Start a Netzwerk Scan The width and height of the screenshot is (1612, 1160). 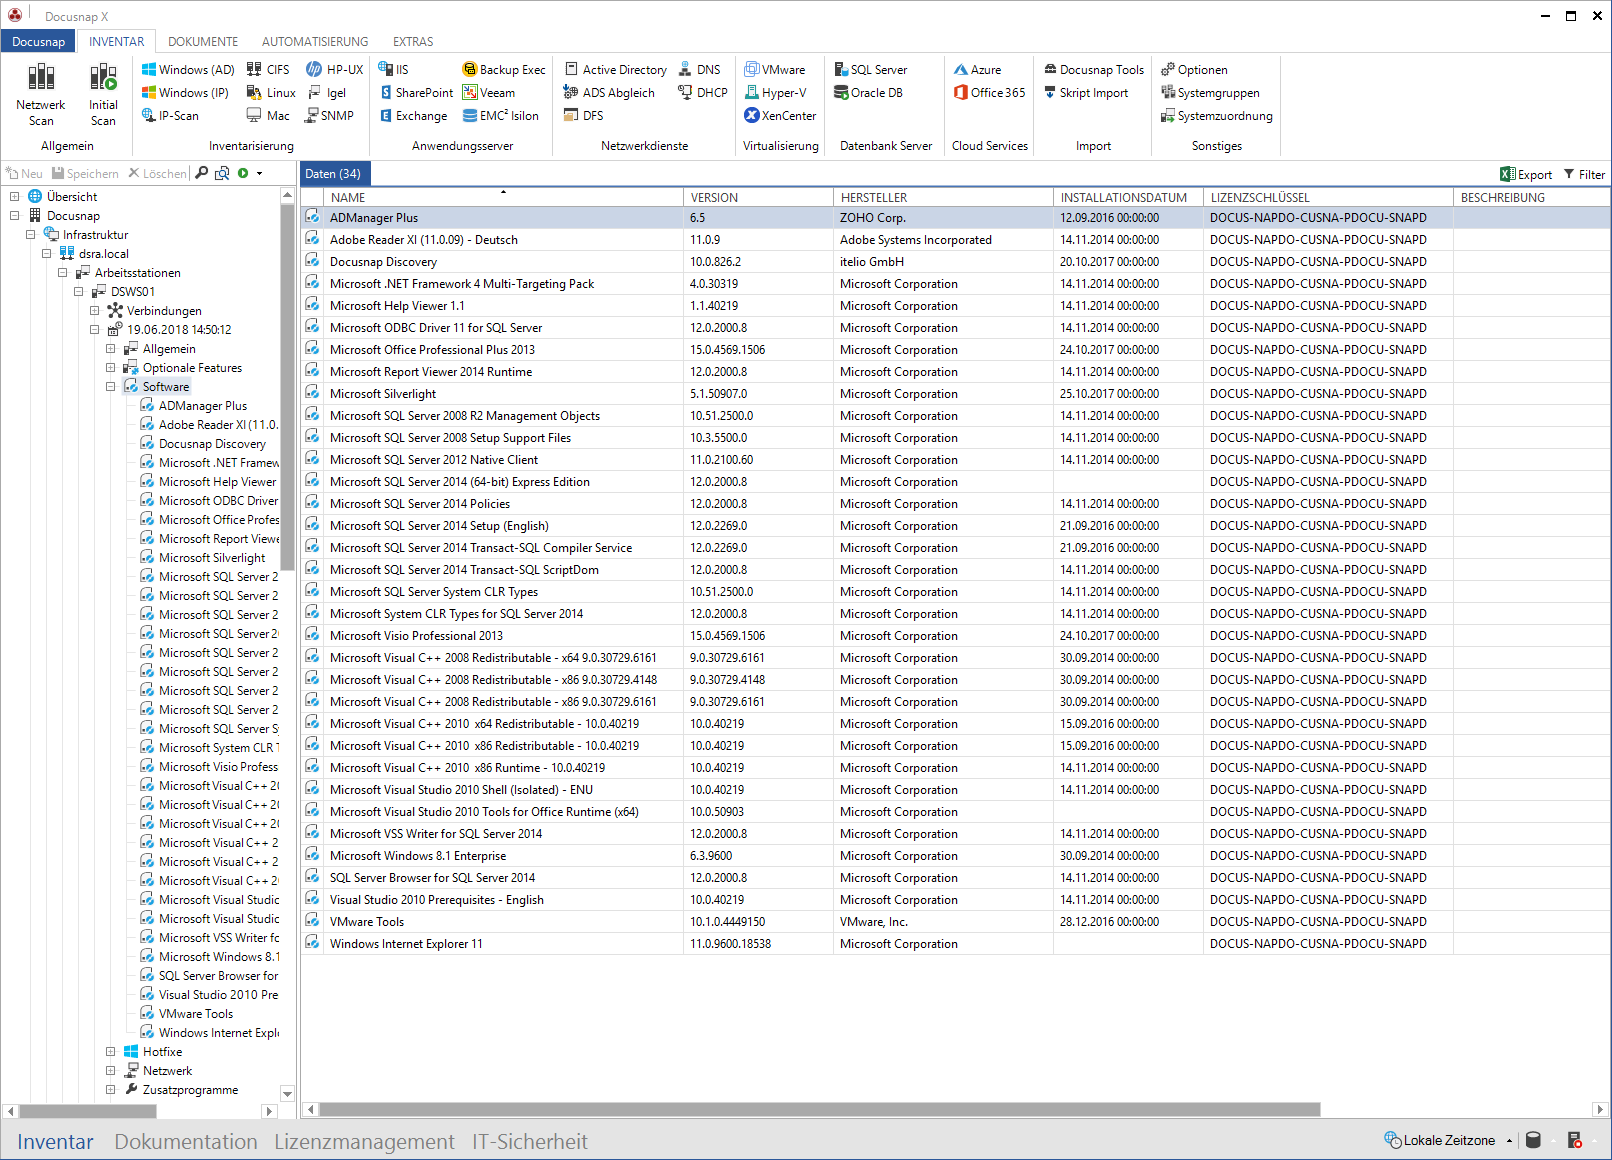coord(41,94)
